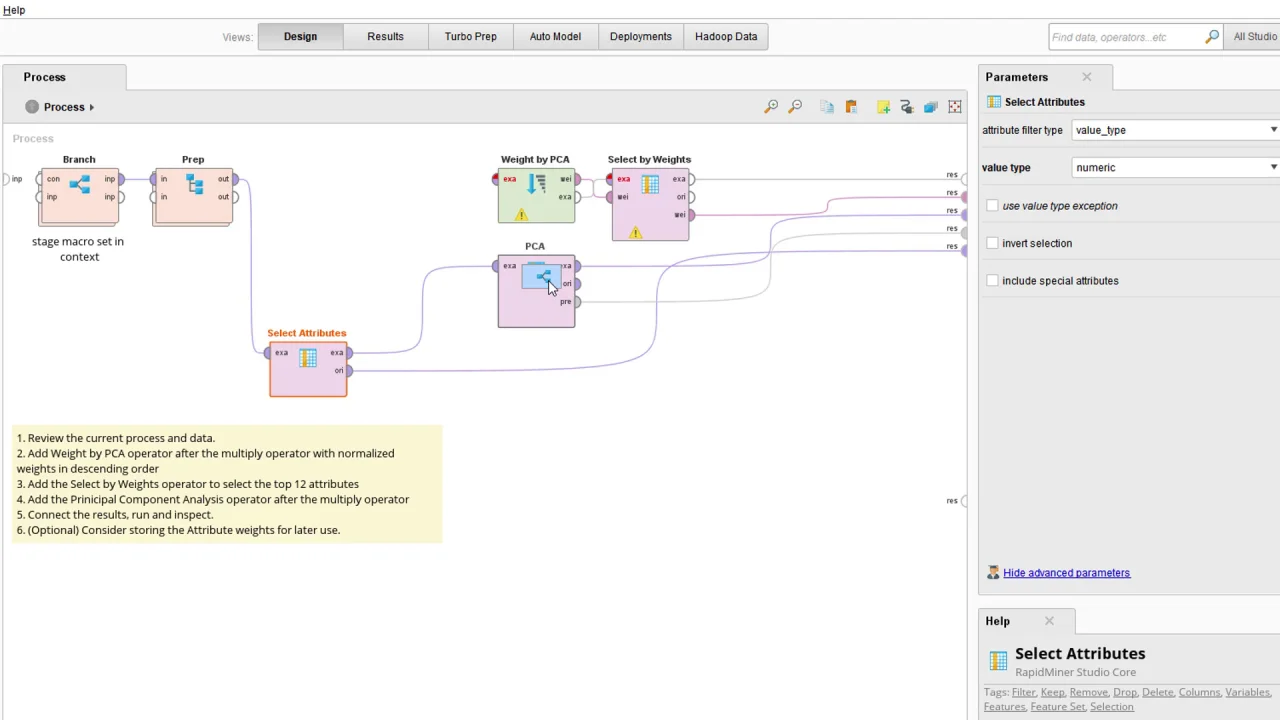Click the Feature Set tag link
The width and height of the screenshot is (1280, 720).
[x=1057, y=707]
